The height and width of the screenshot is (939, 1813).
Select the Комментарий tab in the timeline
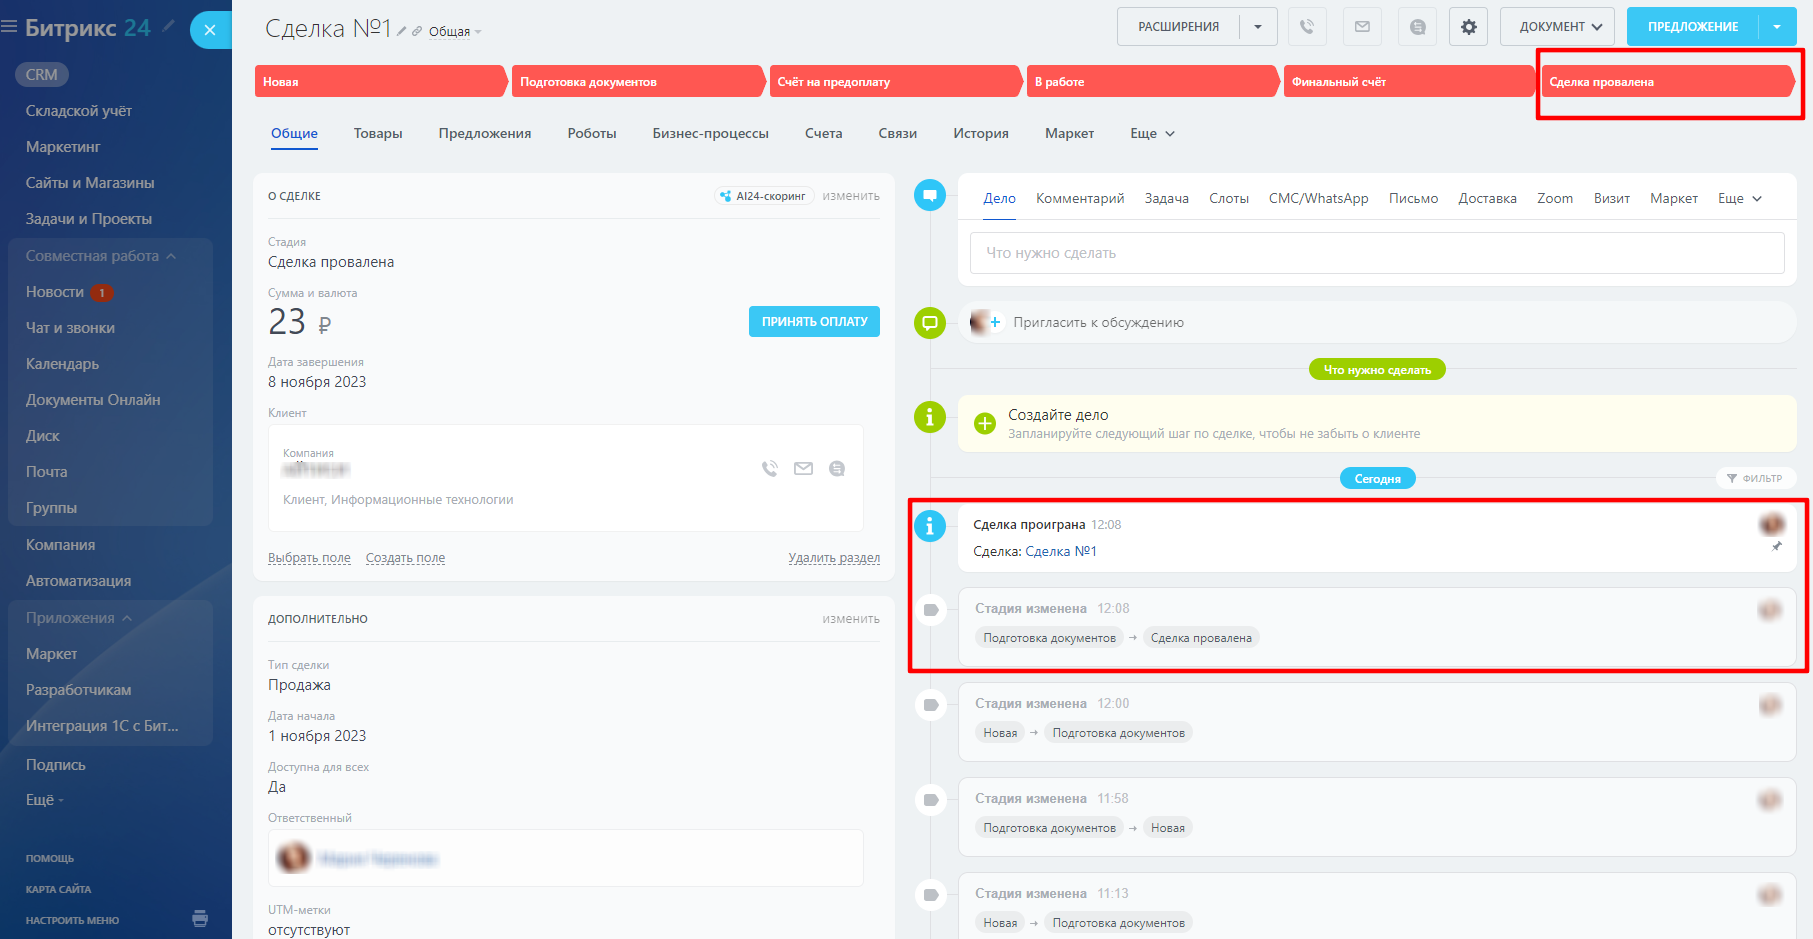click(x=1080, y=198)
